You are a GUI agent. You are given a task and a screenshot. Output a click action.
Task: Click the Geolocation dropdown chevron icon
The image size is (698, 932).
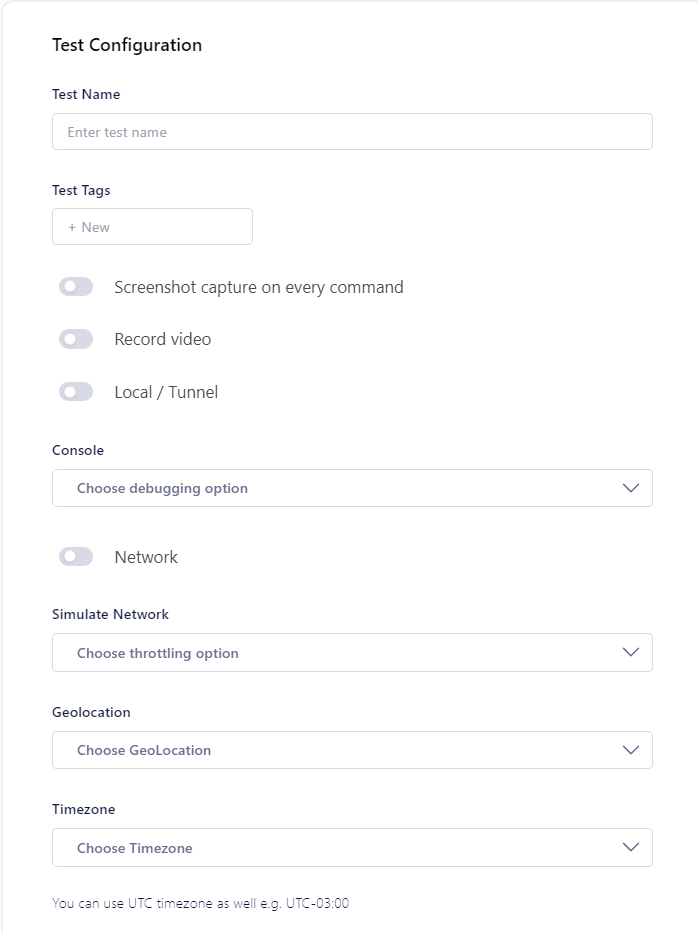pos(630,749)
